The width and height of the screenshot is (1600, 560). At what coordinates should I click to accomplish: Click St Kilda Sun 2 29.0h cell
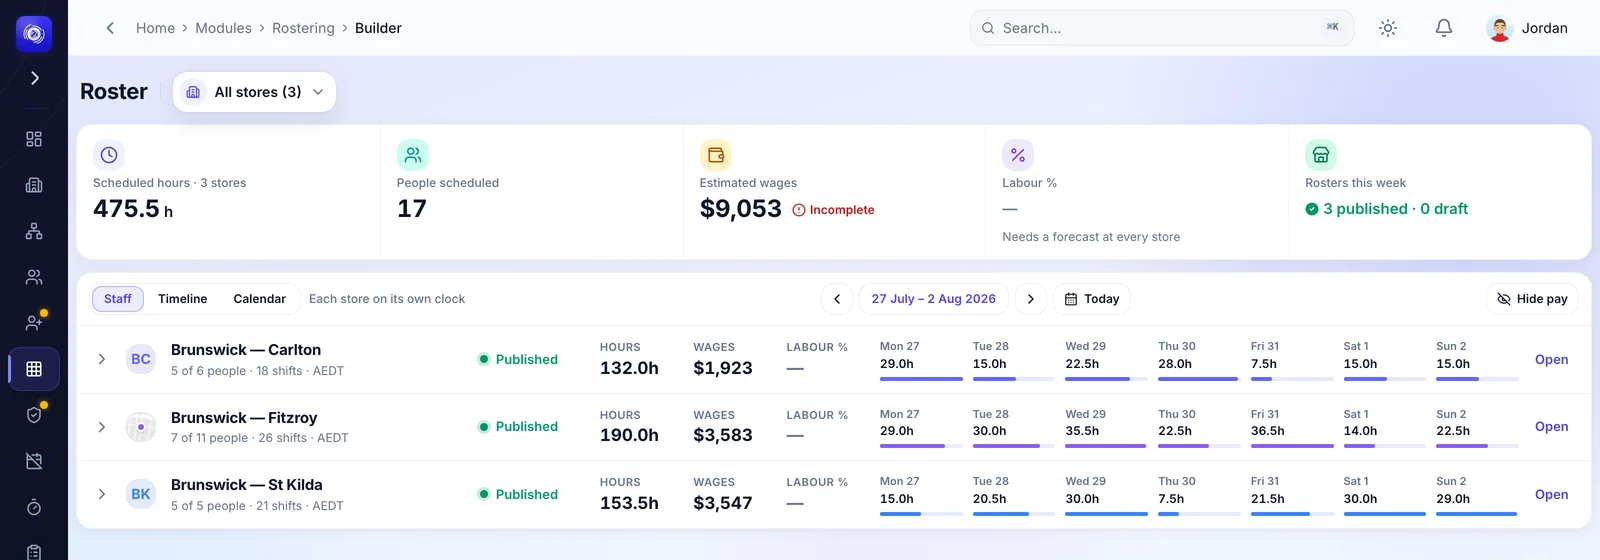pyautogui.click(x=1477, y=495)
